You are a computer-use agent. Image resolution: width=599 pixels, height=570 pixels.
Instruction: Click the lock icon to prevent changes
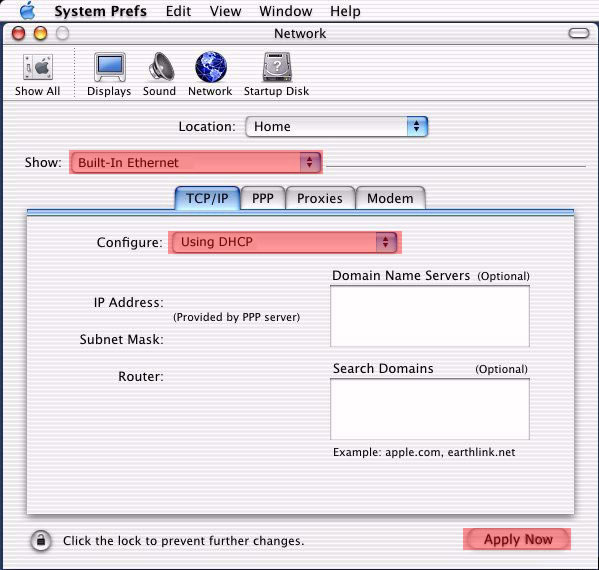(41, 540)
